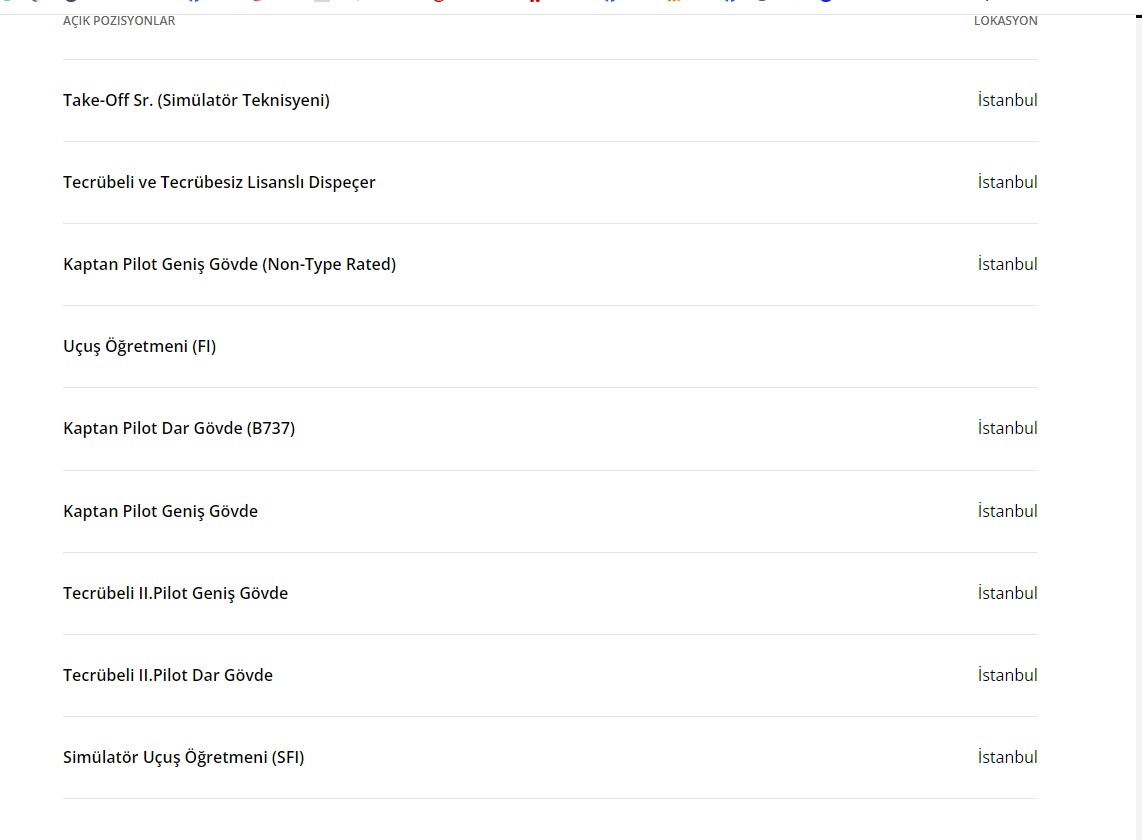The width and height of the screenshot is (1142, 840).
Task: Open the Uçuş Öğretmeni (FI) position
Action: [x=139, y=346]
